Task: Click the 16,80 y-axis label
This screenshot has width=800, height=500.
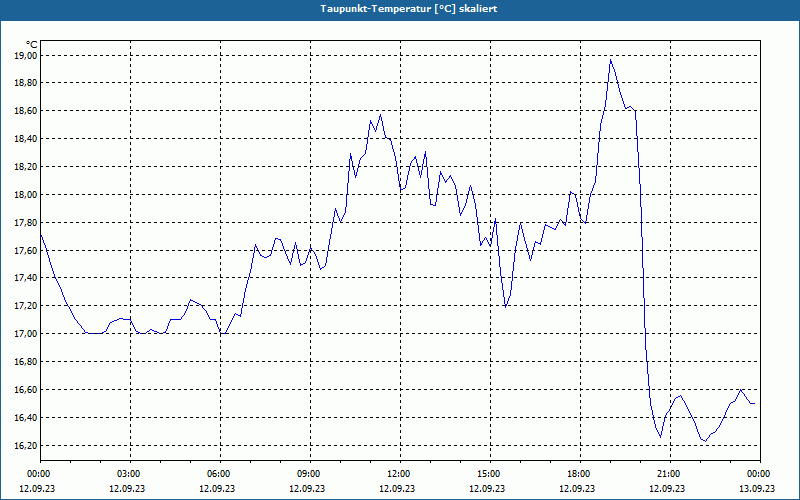Action: [x=28, y=362]
